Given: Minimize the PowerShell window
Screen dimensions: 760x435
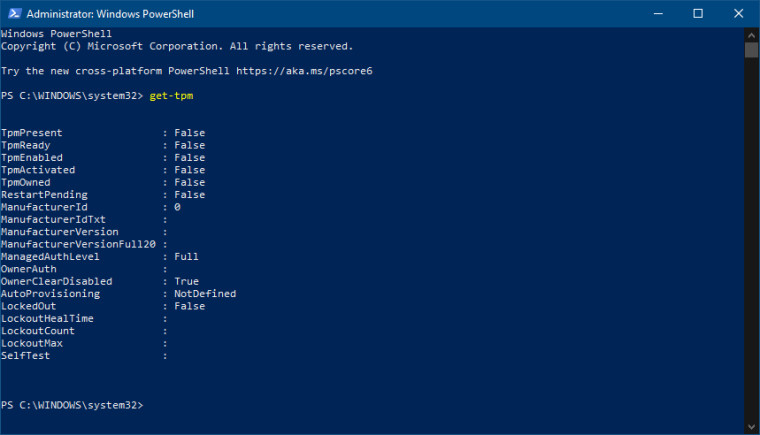Looking at the screenshot, I should [x=654, y=13].
